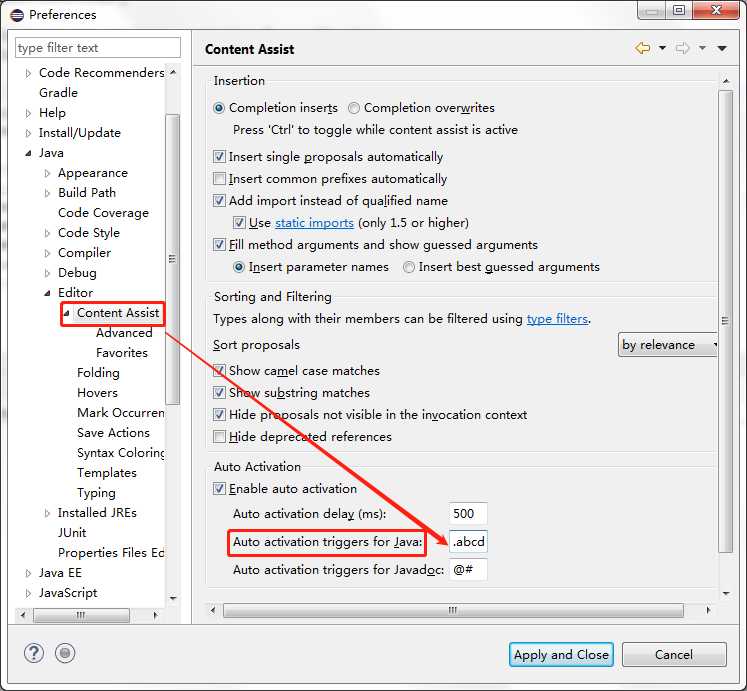The image size is (747, 691).
Task: Open the Syntax Coloring page
Action: 121,453
